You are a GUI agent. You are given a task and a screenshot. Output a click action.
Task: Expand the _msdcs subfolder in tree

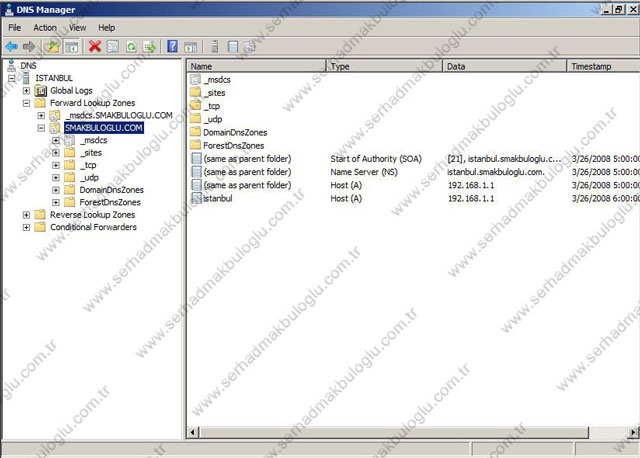[56, 140]
